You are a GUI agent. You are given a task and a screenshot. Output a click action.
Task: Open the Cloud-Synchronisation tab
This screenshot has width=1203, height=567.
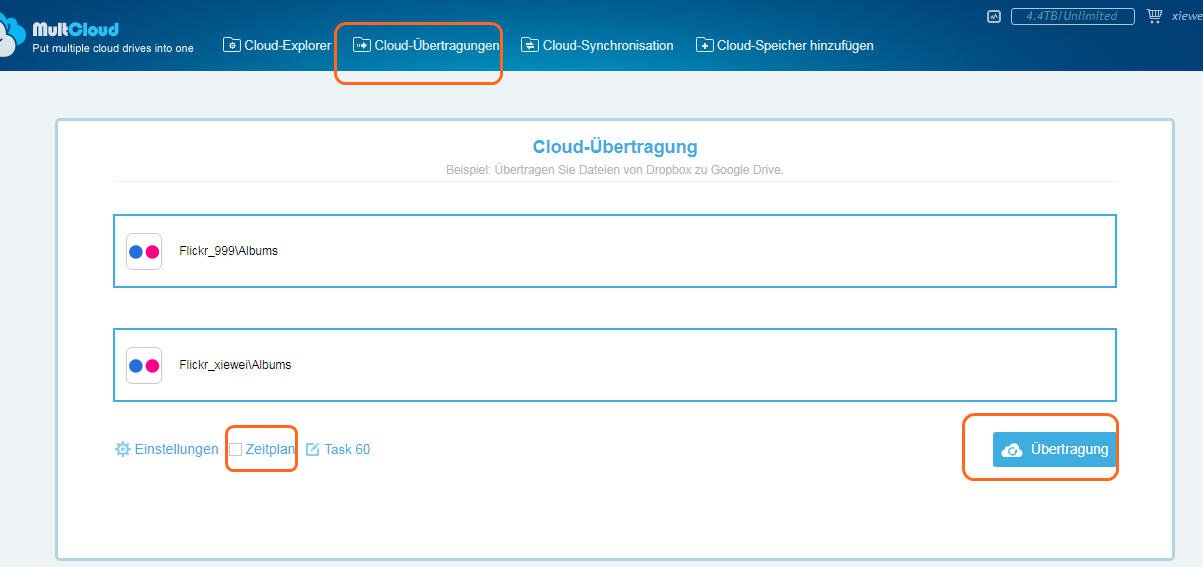click(597, 45)
